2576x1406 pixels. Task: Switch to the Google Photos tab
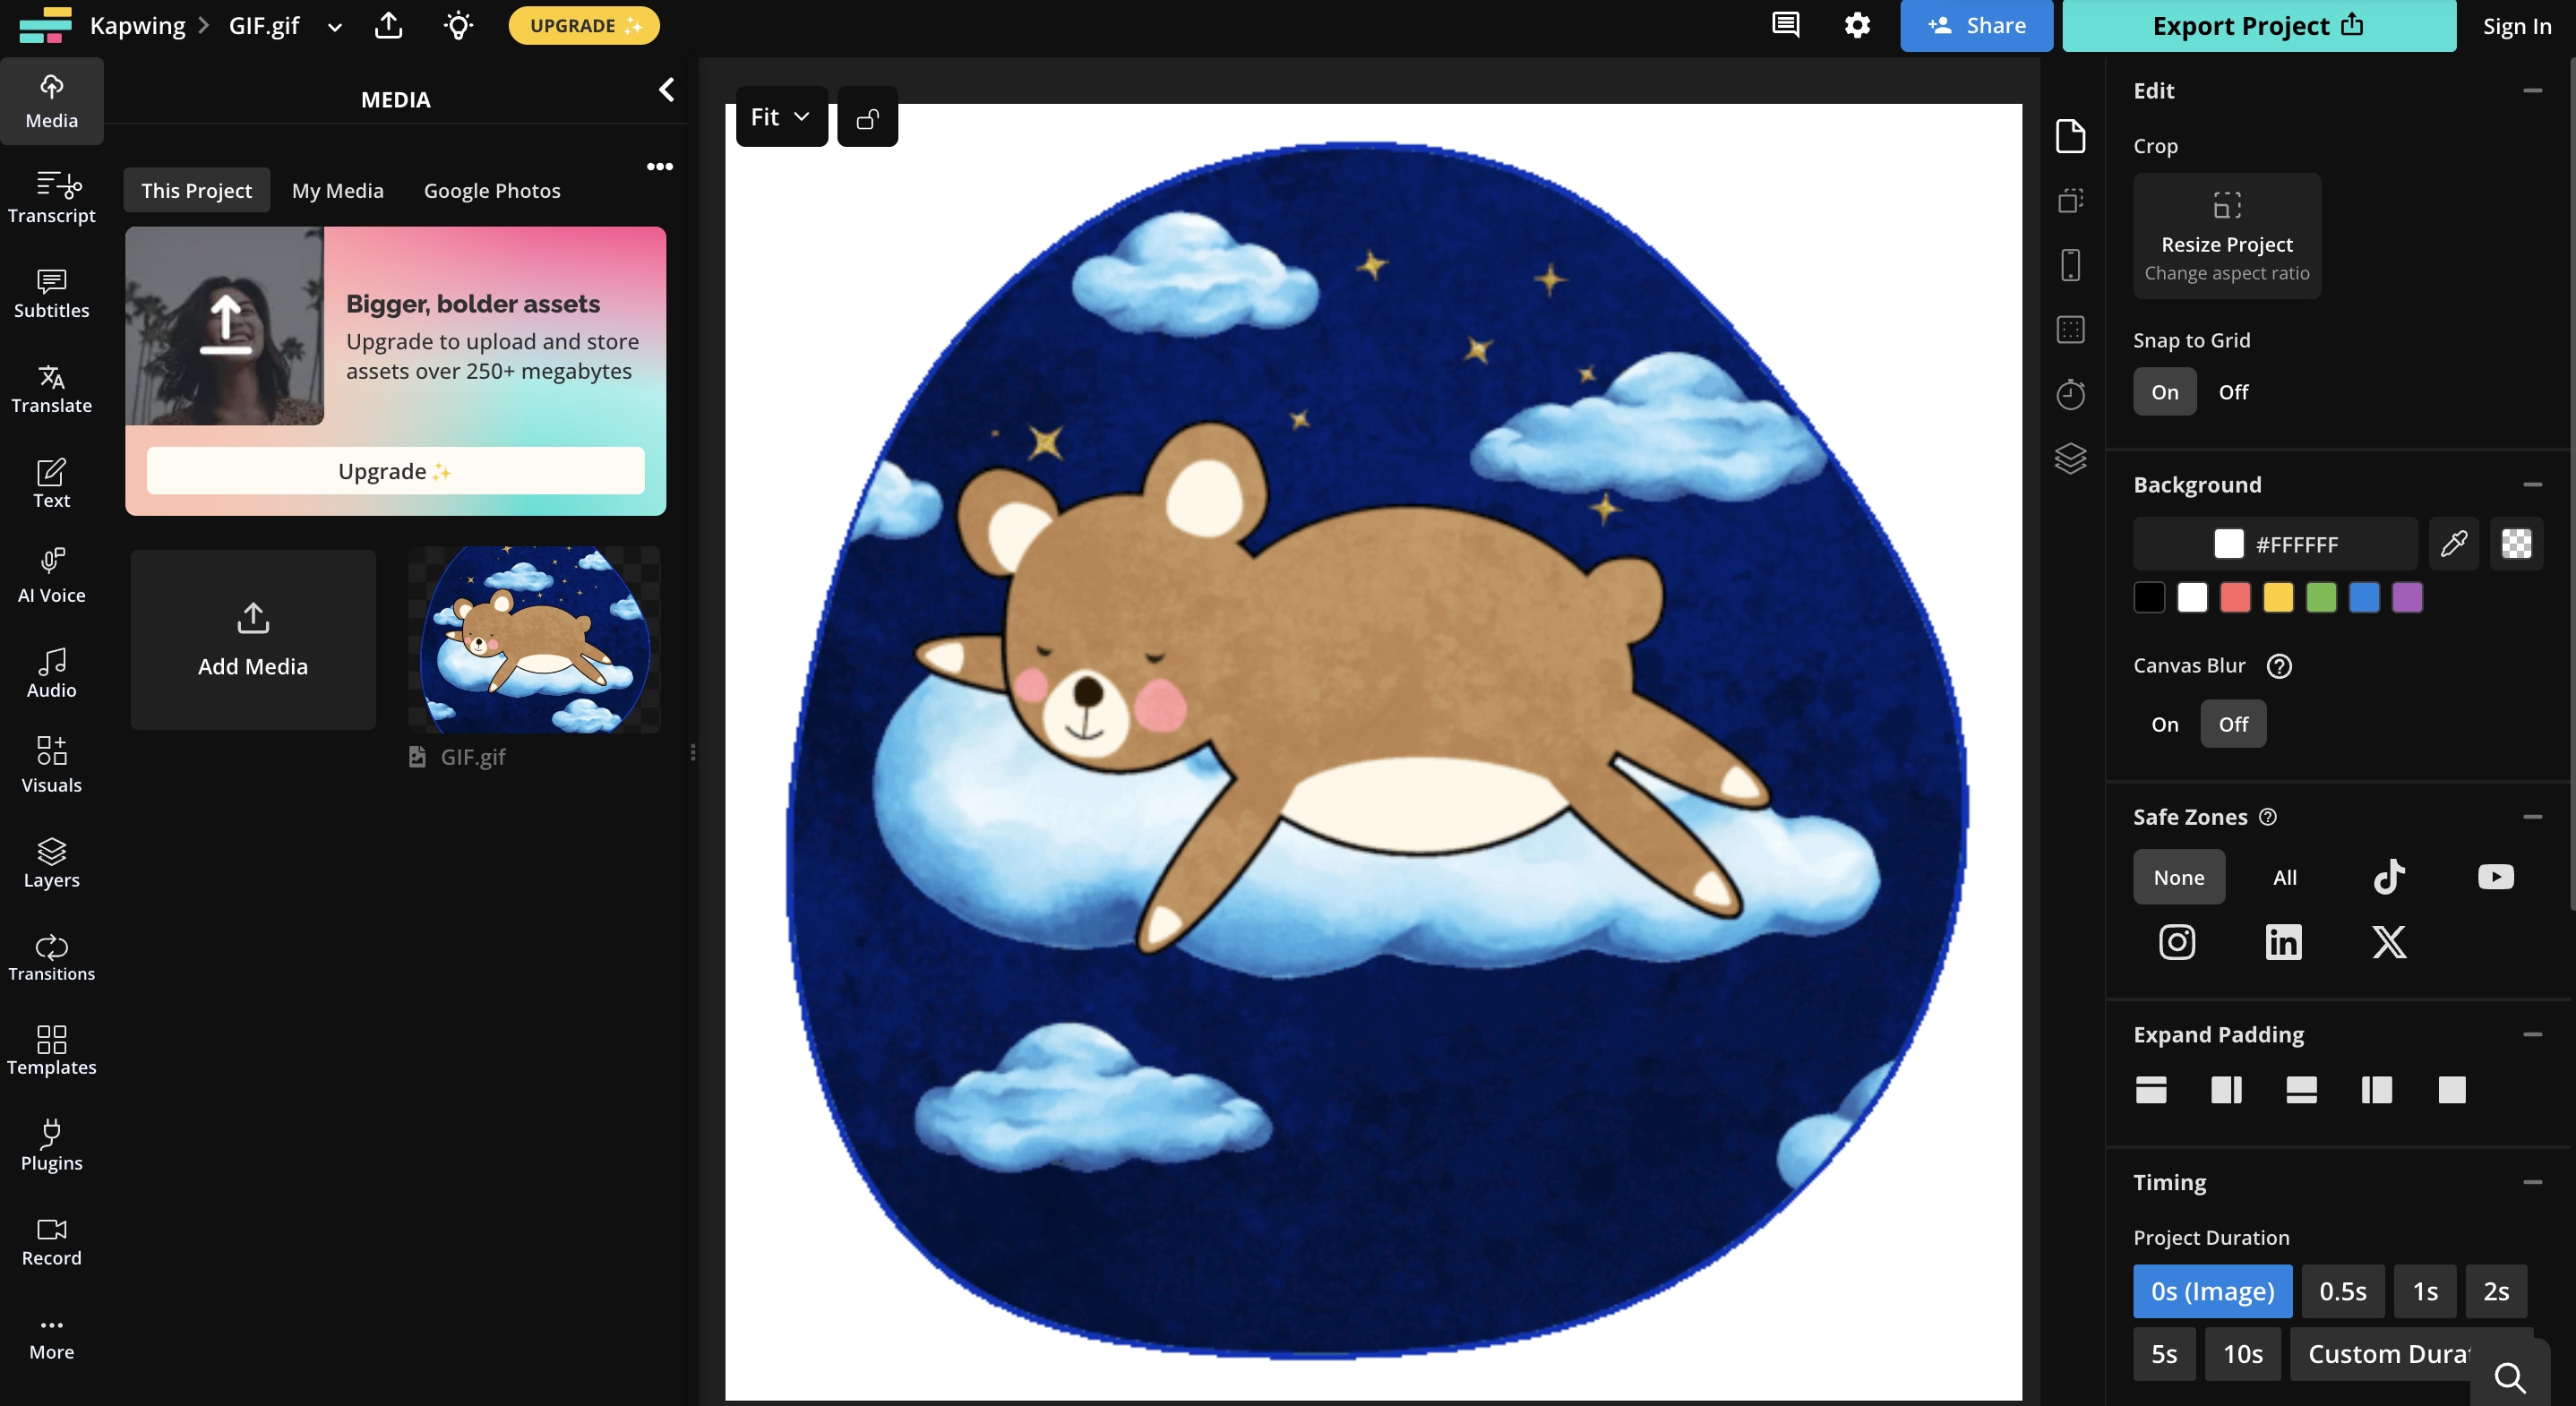point(491,190)
